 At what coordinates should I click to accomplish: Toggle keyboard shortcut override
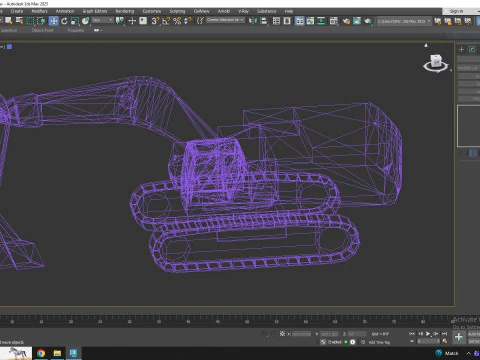143,21
